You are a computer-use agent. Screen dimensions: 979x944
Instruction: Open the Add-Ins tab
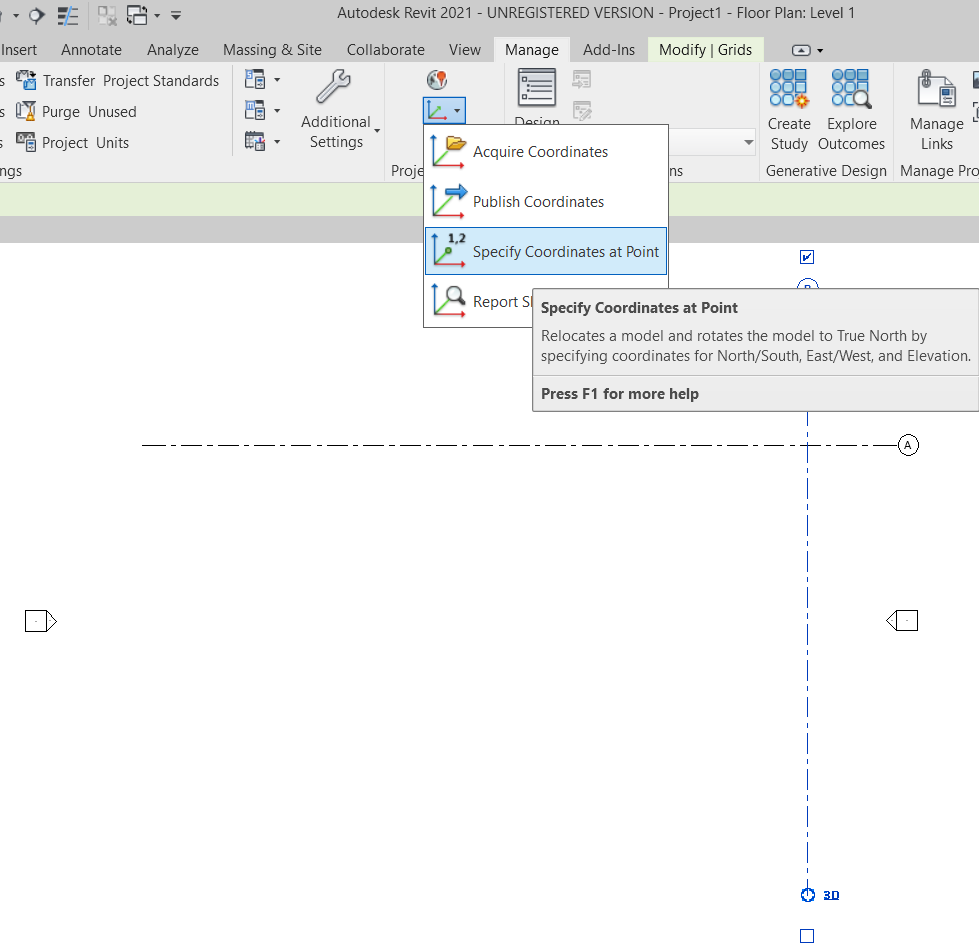point(609,50)
